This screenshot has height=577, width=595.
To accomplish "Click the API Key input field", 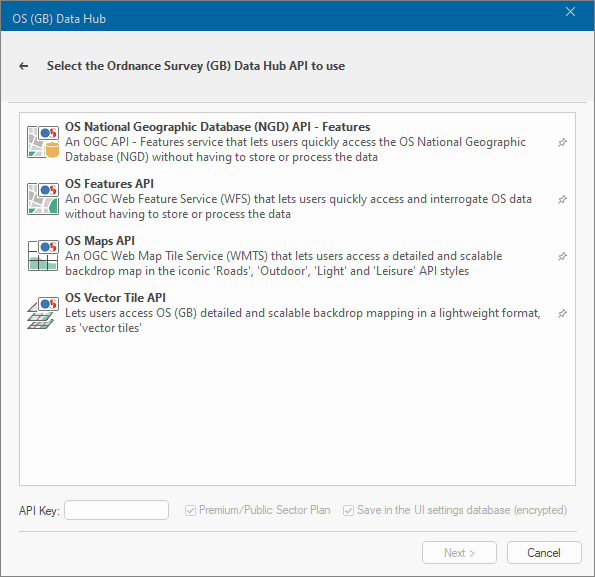I will tap(116, 510).
